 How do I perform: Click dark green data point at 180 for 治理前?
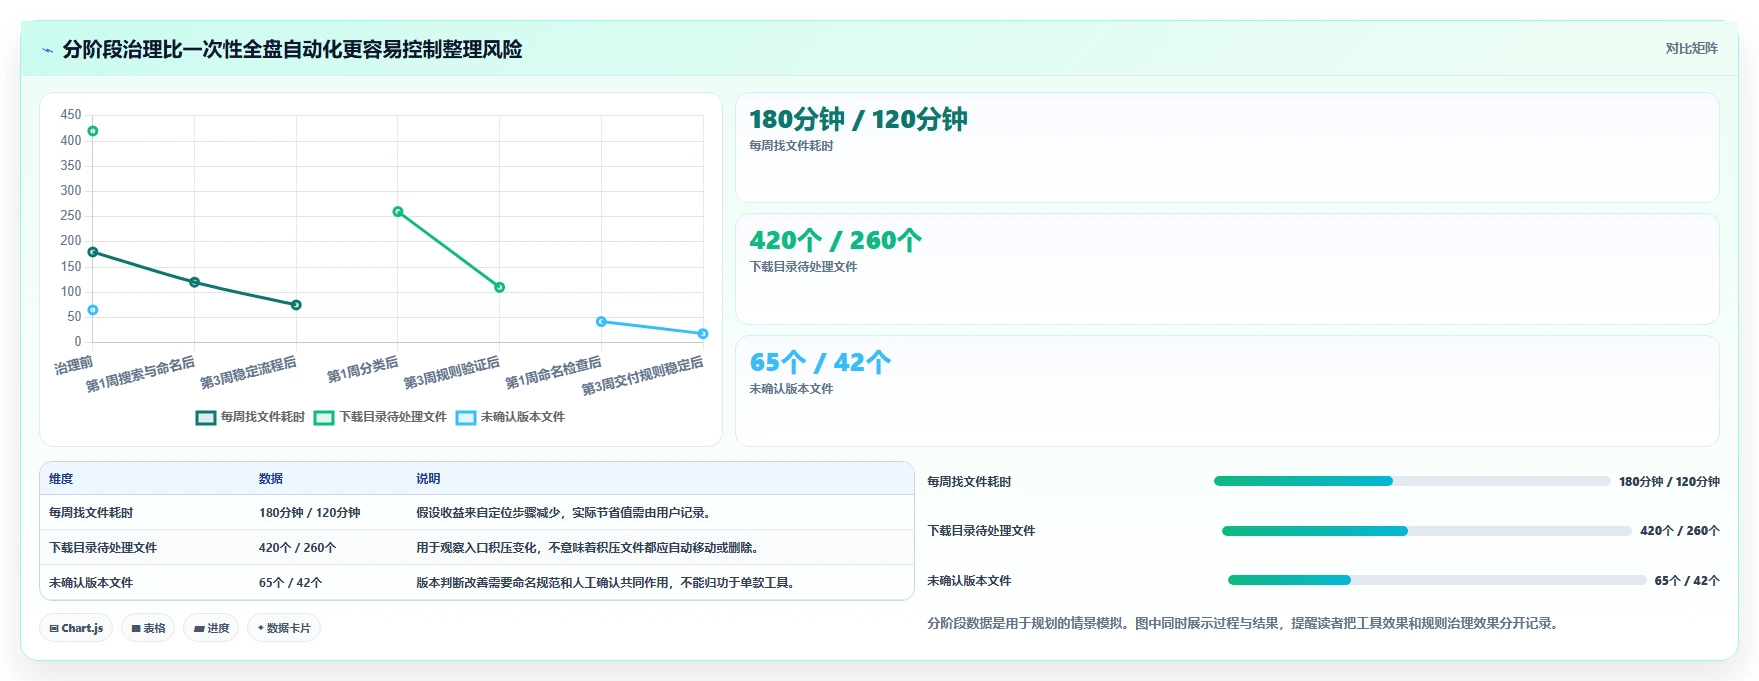pyautogui.click(x=93, y=252)
